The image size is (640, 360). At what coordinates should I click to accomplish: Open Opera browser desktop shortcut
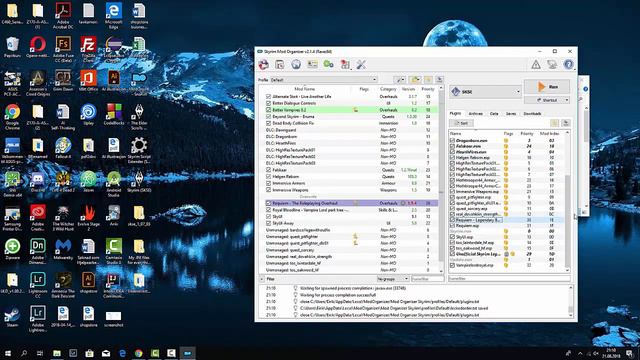coord(38,47)
